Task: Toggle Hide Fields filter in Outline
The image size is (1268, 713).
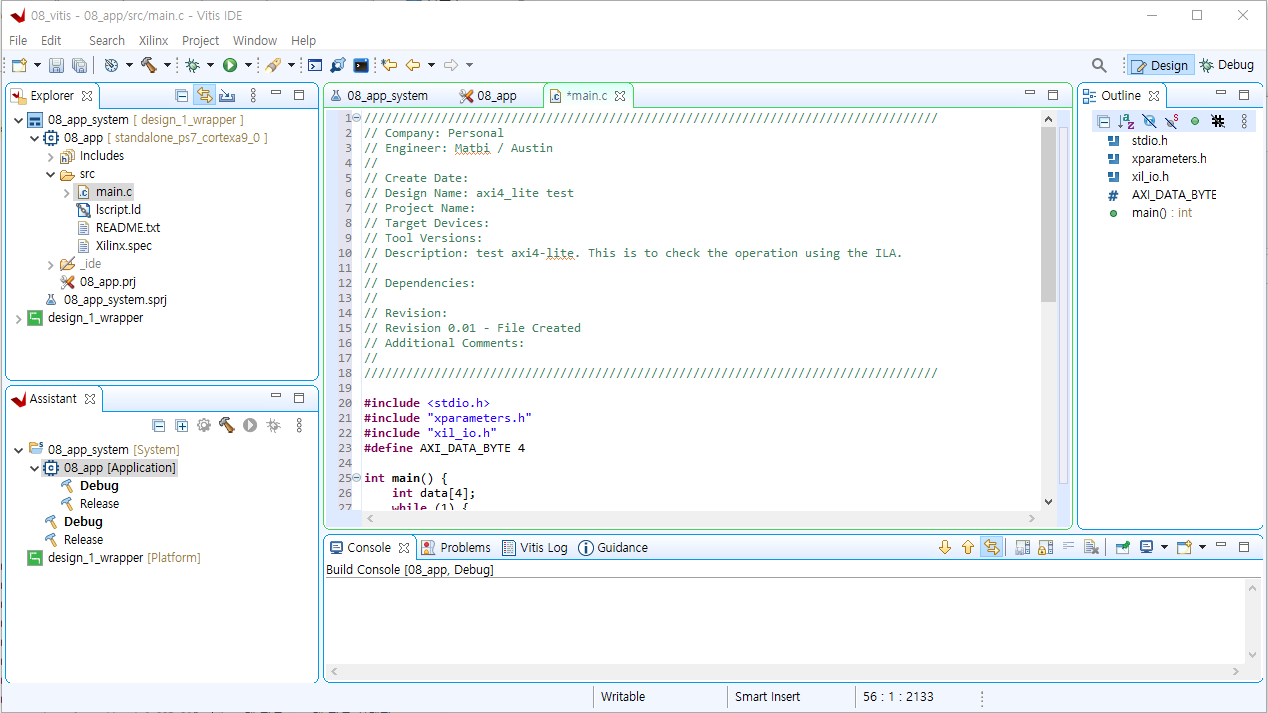Action: [x=1148, y=121]
